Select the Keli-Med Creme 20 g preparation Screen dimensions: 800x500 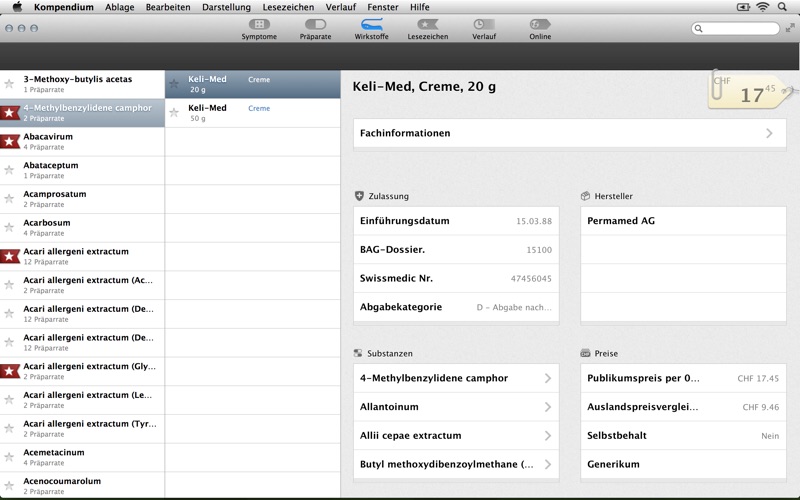tap(253, 84)
